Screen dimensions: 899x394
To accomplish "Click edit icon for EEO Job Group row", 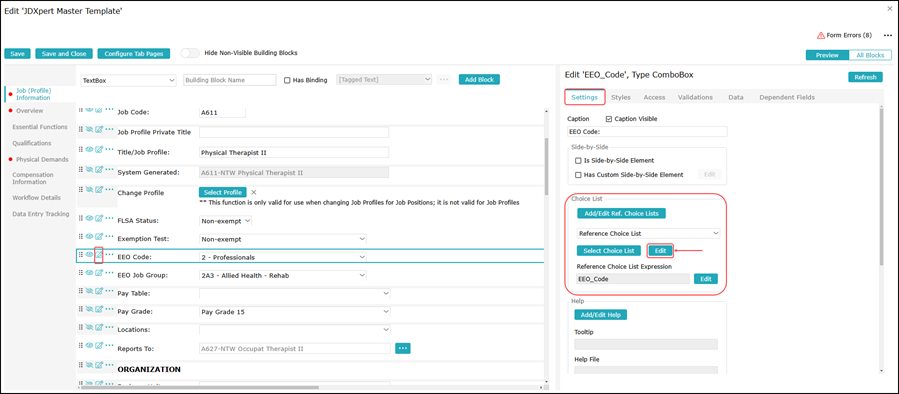I will (98, 273).
